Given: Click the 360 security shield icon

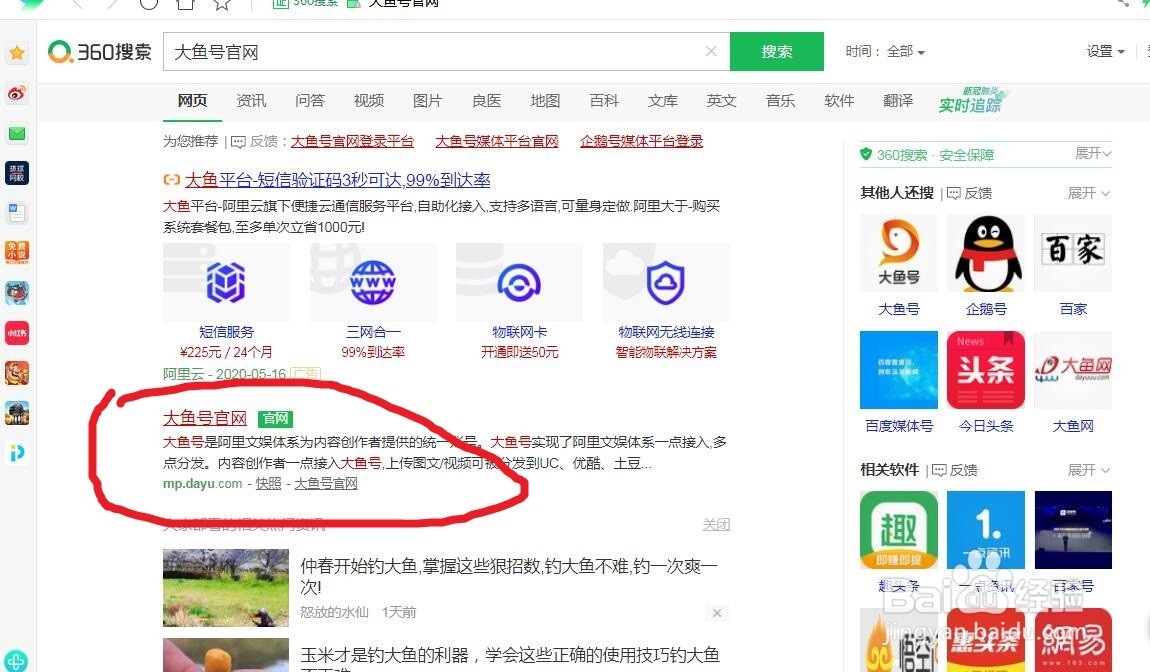Looking at the screenshot, I should (866, 154).
